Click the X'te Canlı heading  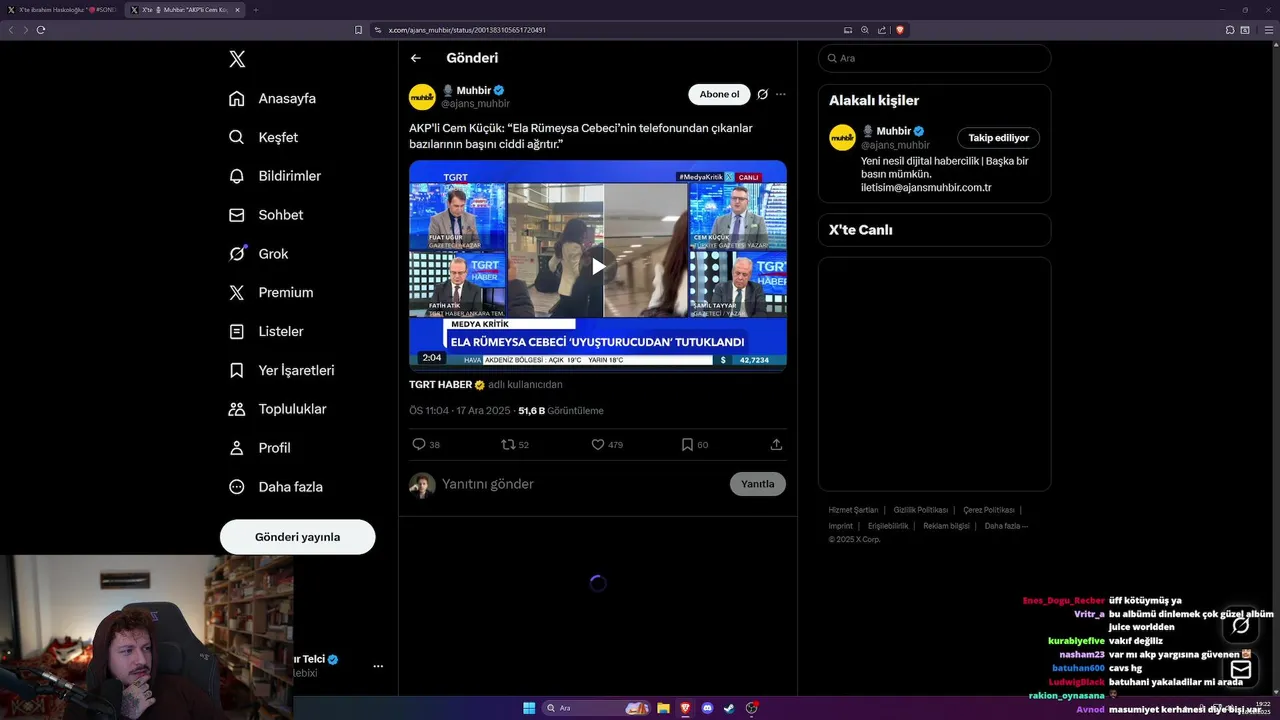[861, 230]
